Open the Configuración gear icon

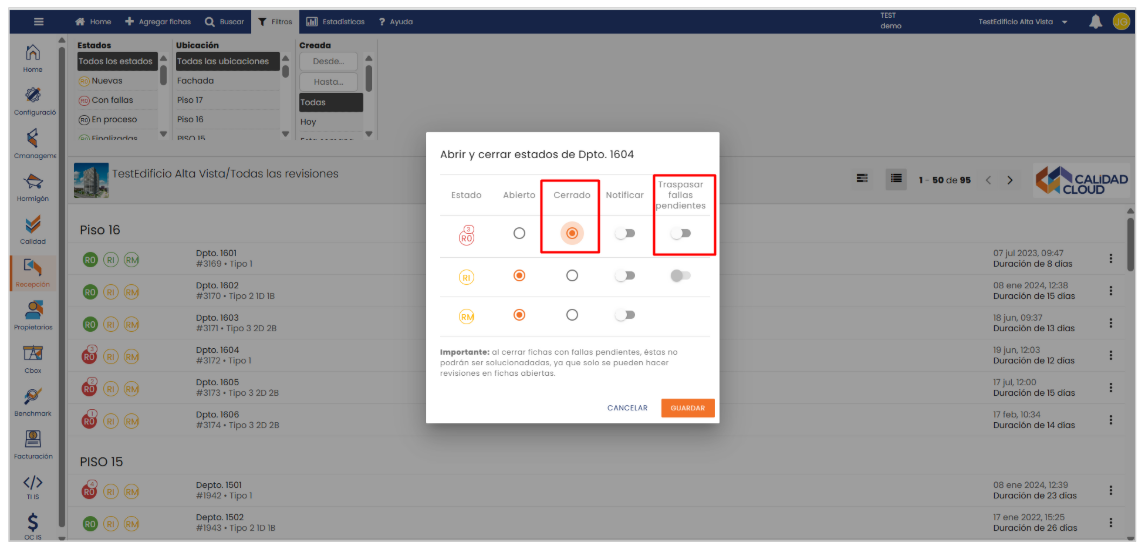(32, 96)
